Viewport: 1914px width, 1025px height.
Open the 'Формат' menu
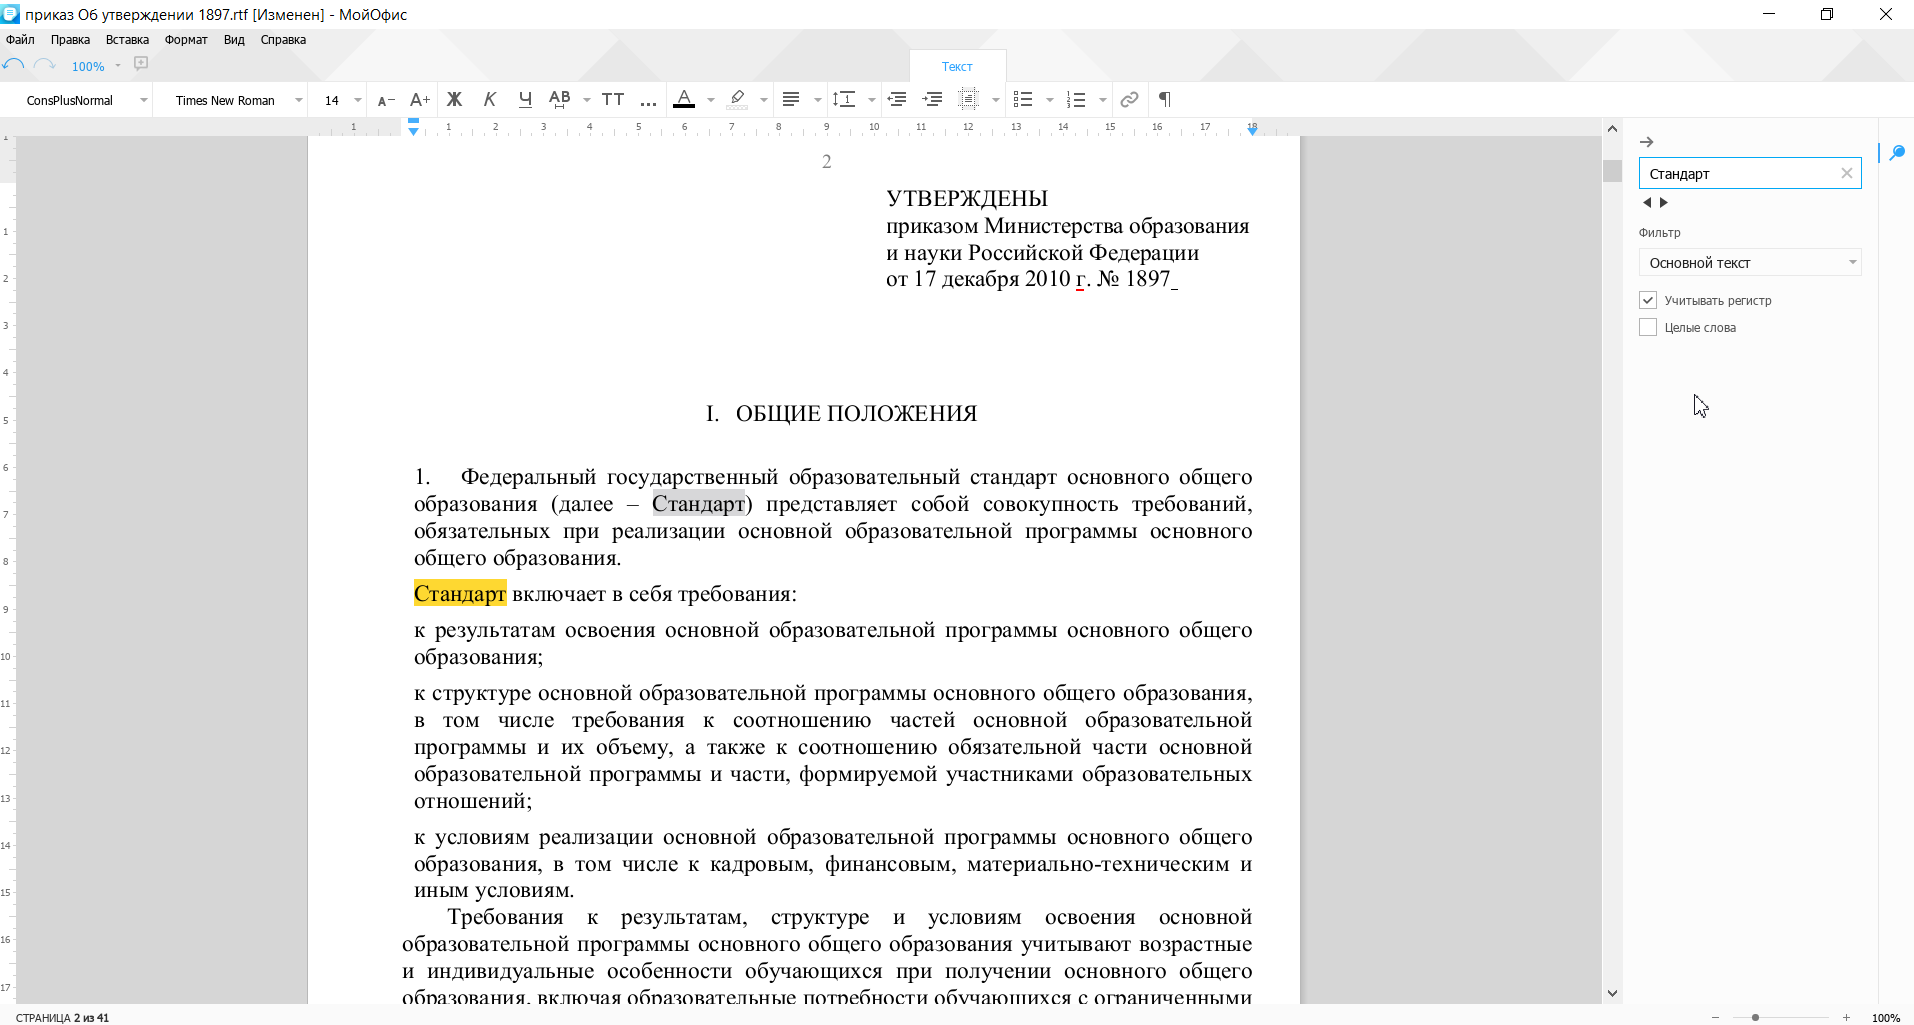coord(186,40)
